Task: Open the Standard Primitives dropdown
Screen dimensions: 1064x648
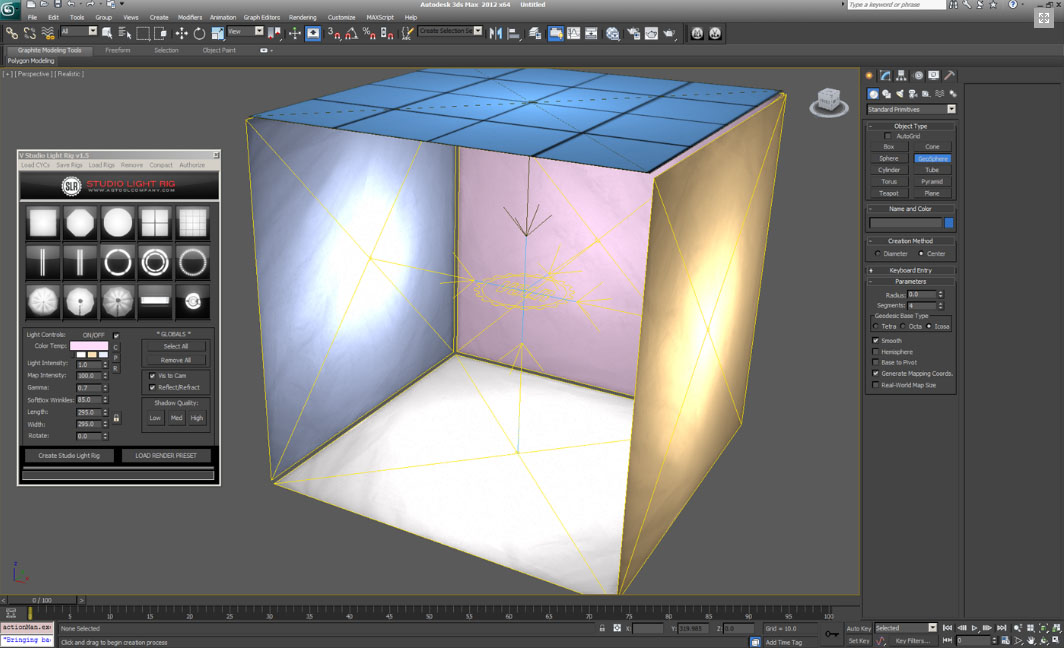Action: click(910, 109)
